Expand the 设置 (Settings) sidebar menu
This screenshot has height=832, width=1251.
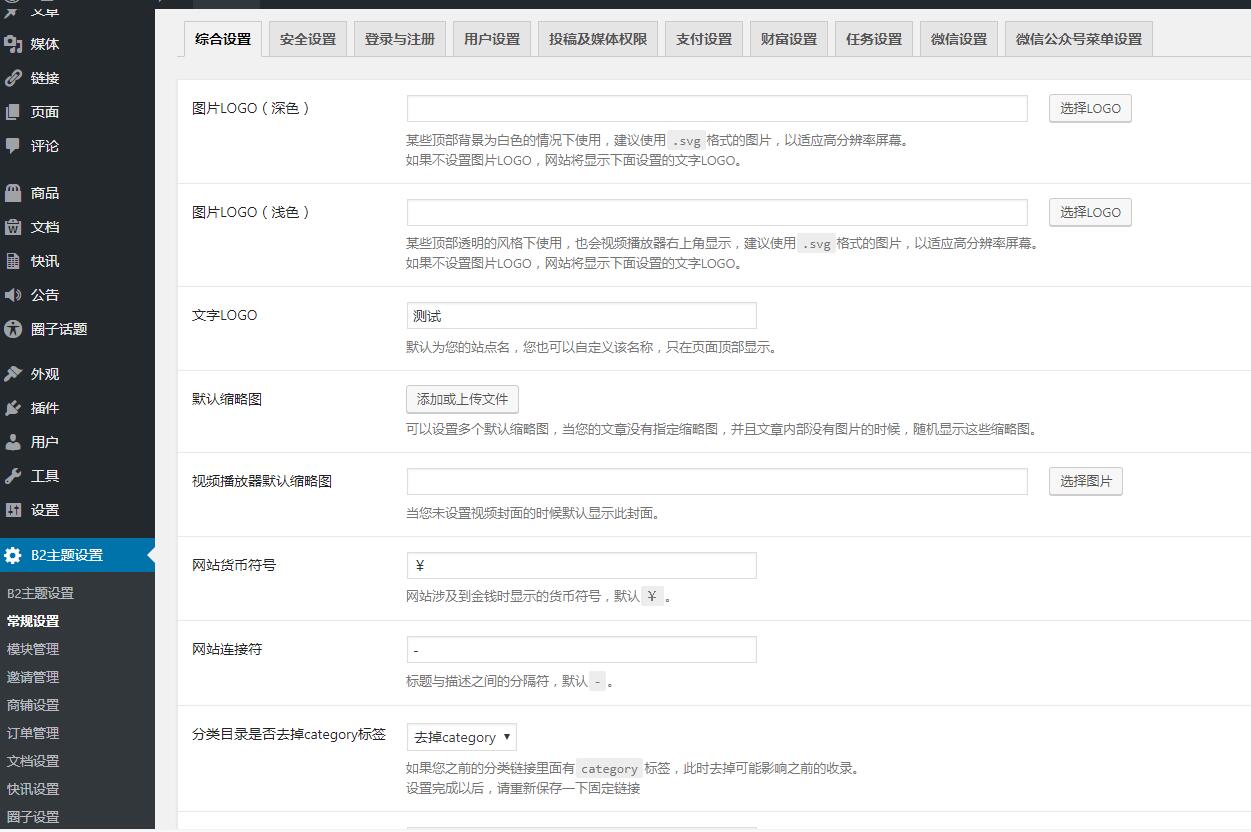tap(43, 509)
